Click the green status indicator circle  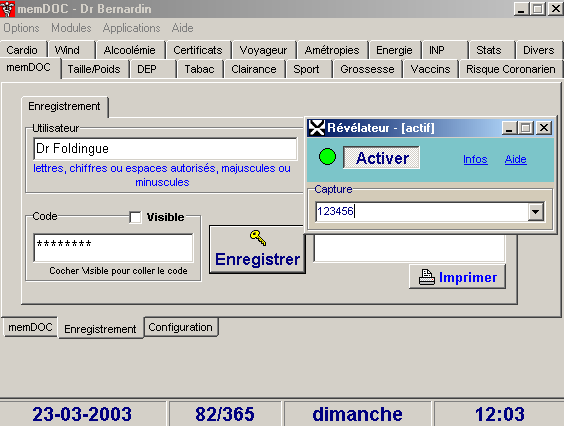coord(327,157)
